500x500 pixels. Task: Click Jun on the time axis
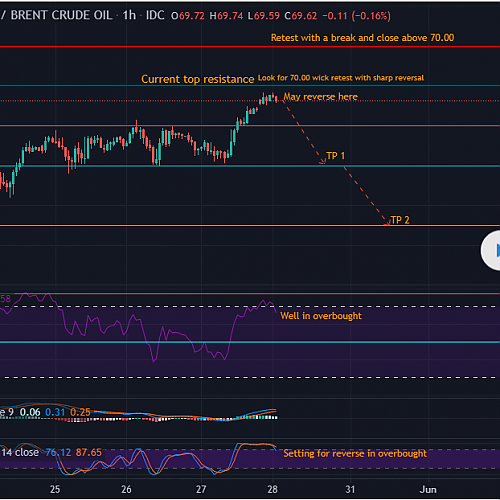[x=428, y=489]
